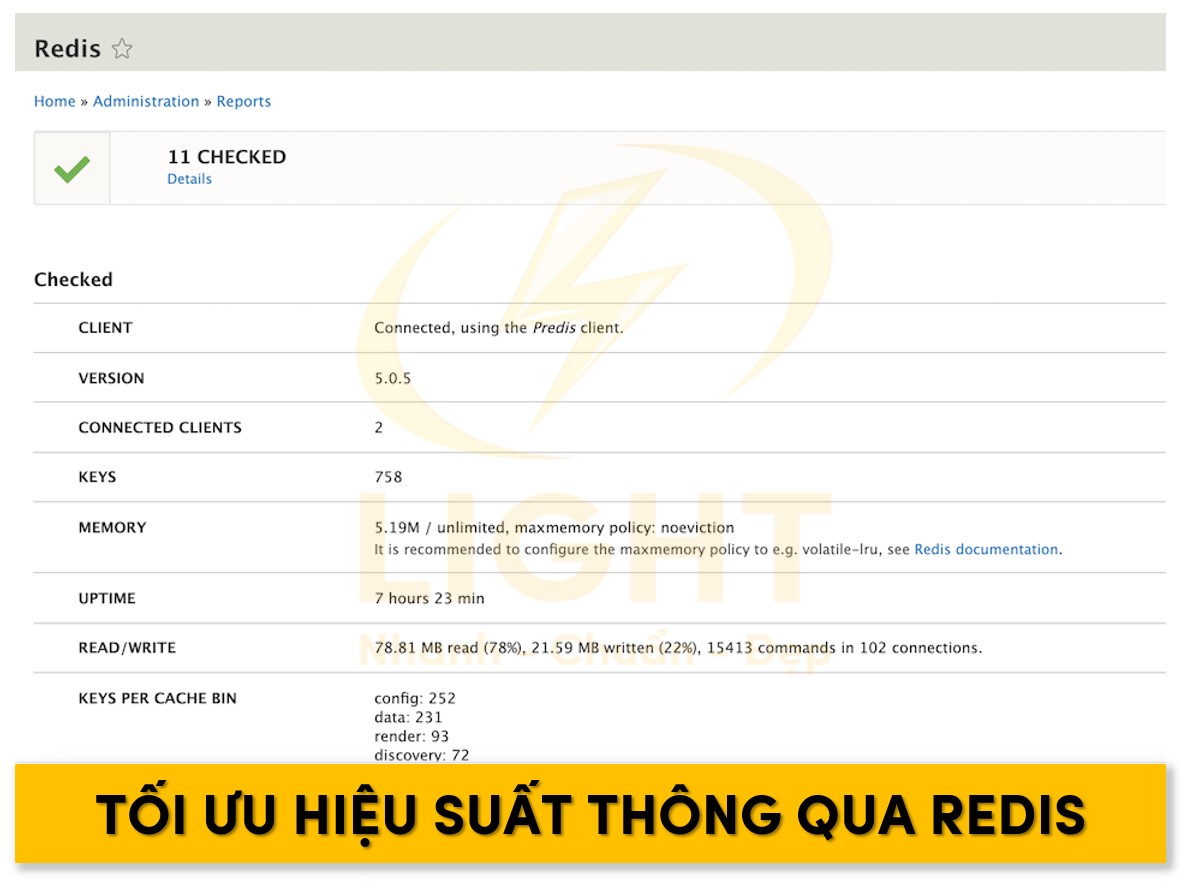Select the CONNECTED CLIENTS row label
The width and height of the screenshot is (1182, 885).
(160, 427)
